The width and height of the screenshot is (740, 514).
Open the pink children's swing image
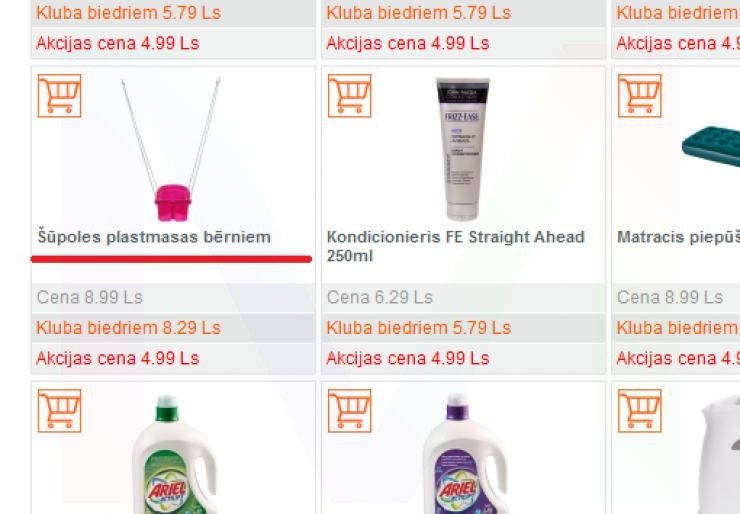pyautogui.click(x=171, y=149)
